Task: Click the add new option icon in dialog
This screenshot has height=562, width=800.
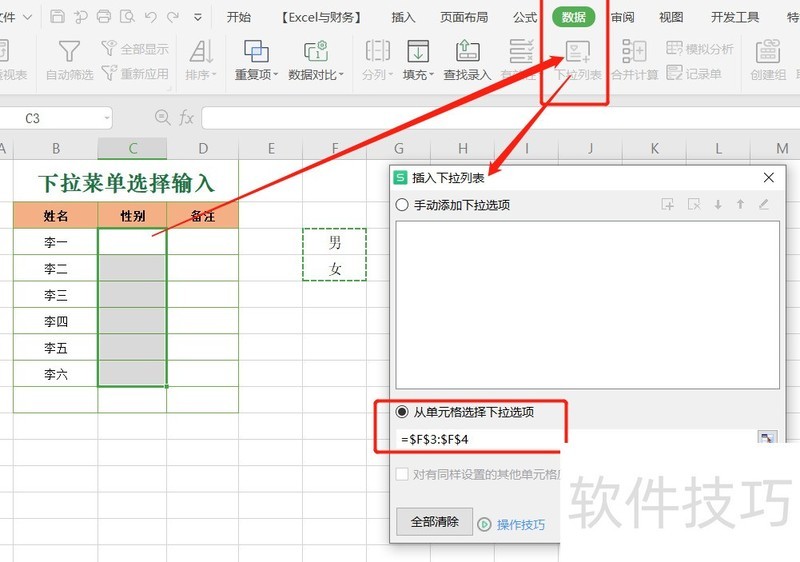Action: tap(668, 205)
